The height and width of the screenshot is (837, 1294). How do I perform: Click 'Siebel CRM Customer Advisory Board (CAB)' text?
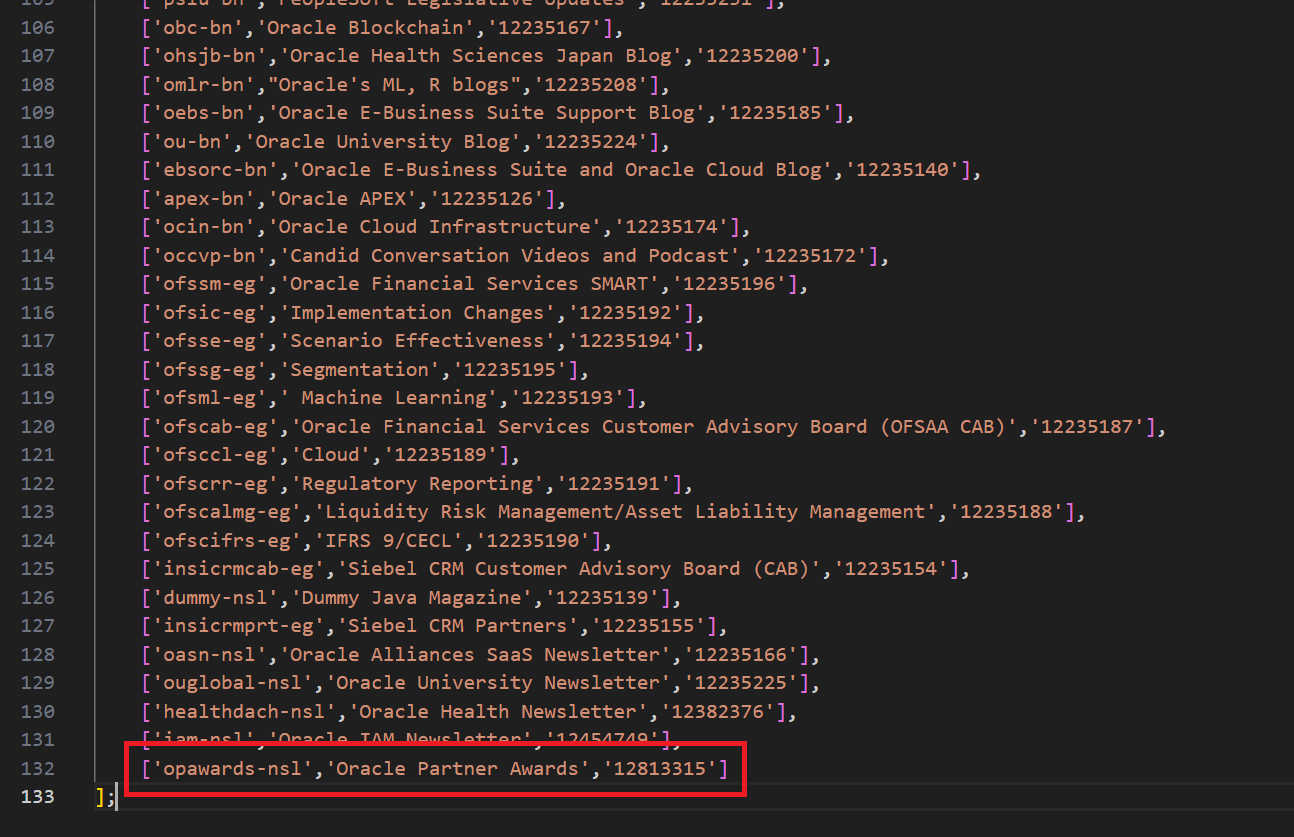click(x=580, y=569)
